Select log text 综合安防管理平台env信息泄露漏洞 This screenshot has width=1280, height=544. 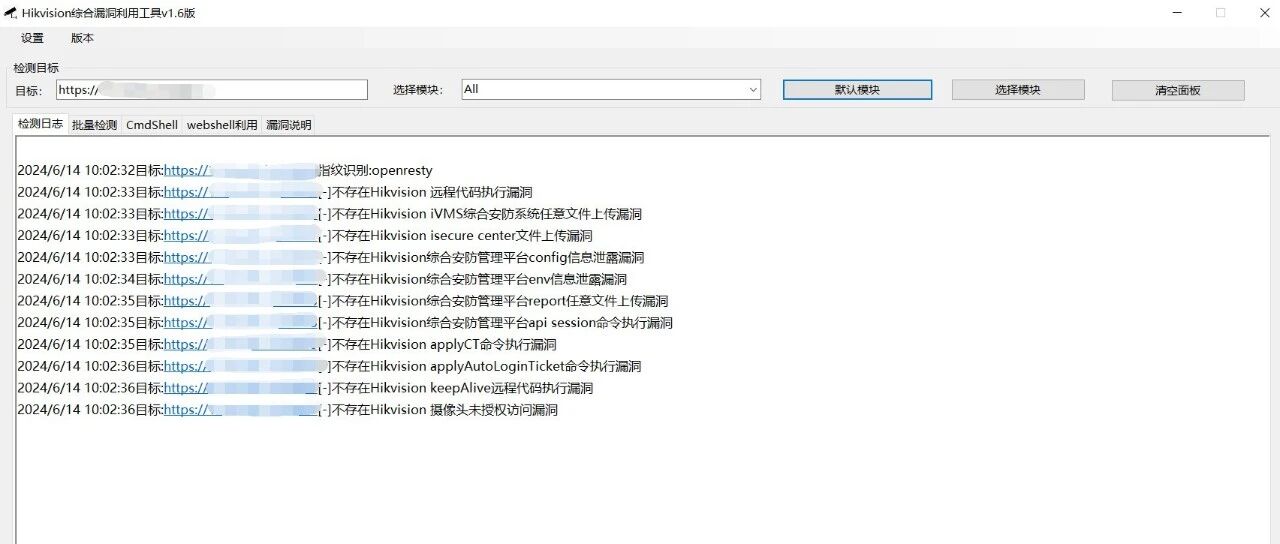click(x=527, y=279)
